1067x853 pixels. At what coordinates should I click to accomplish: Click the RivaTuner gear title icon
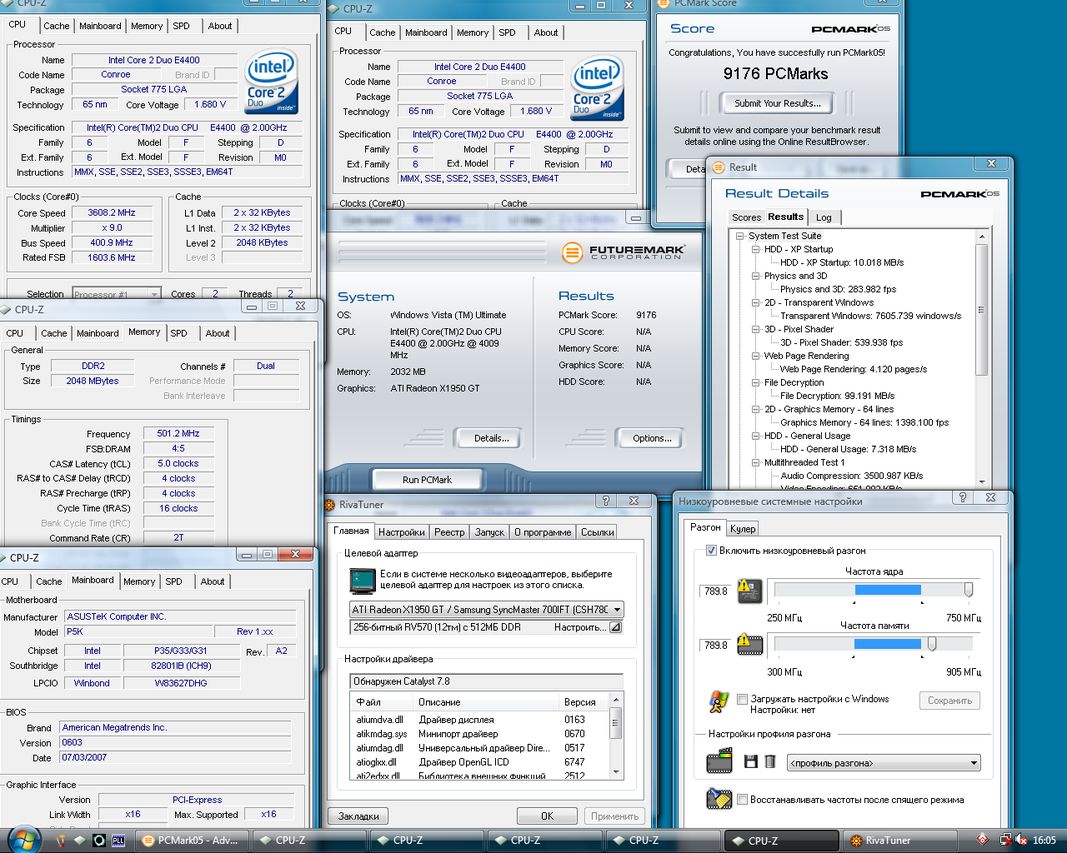pos(330,505)
